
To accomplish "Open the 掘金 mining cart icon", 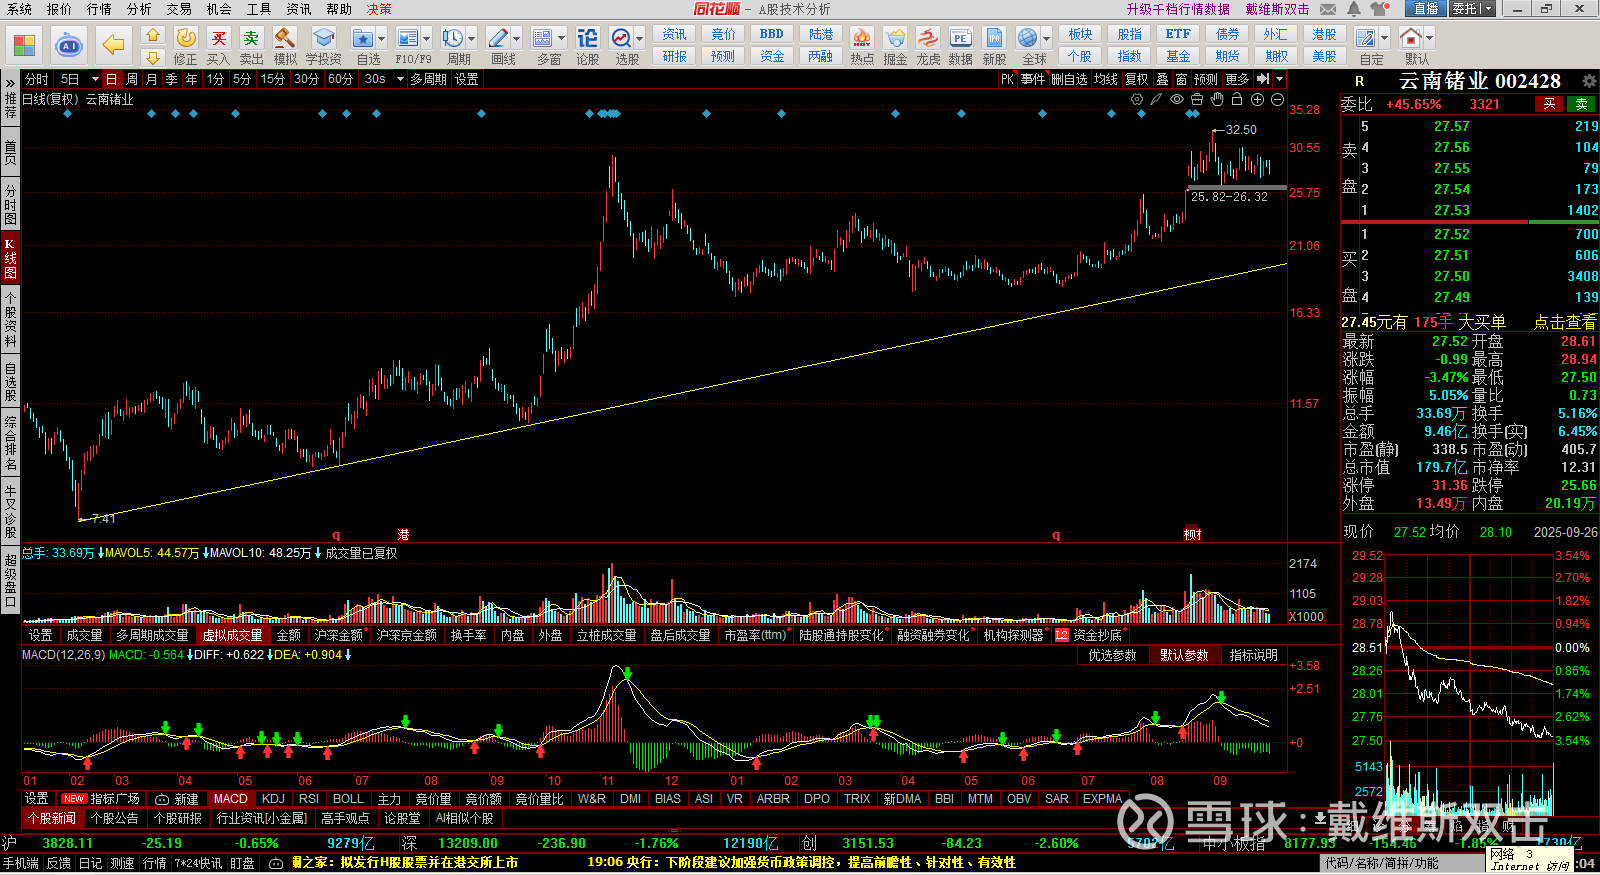I will point(895,38).
